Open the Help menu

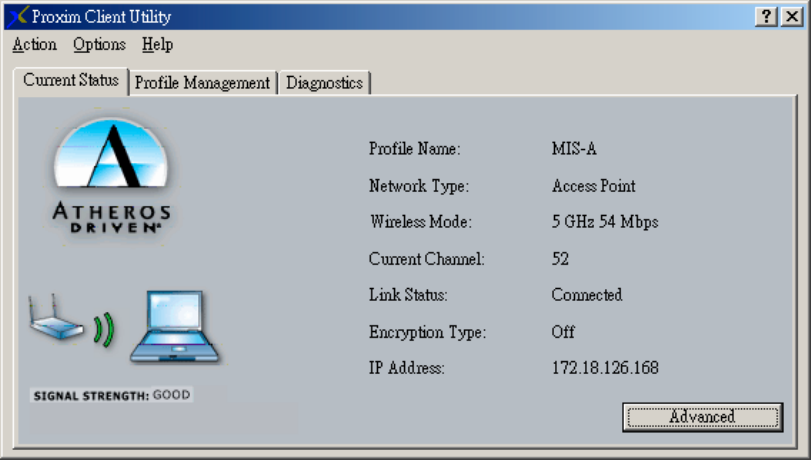[157, 44]
